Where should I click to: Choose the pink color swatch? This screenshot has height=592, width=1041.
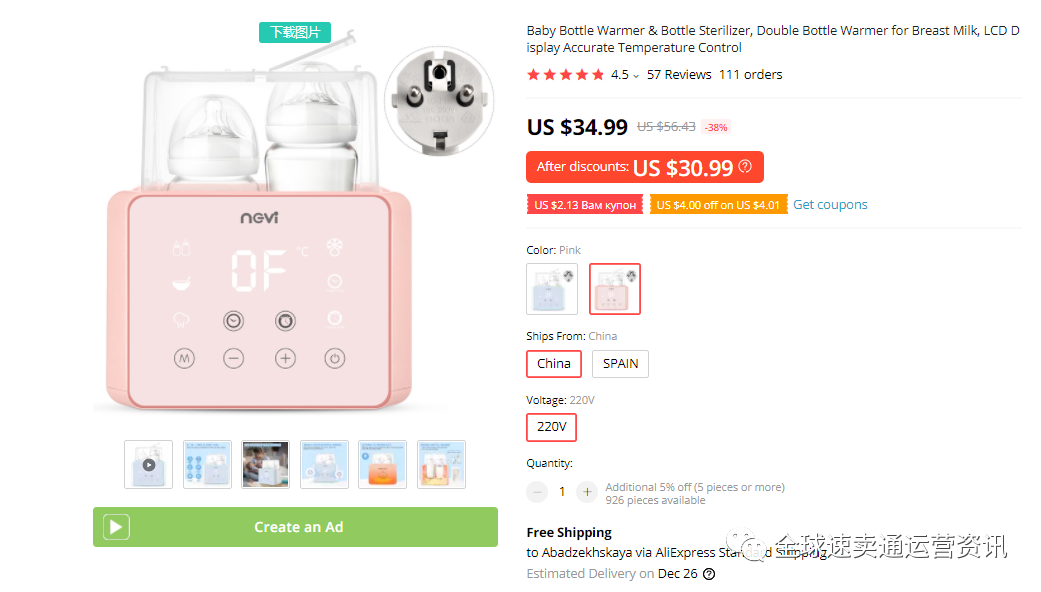615,288
